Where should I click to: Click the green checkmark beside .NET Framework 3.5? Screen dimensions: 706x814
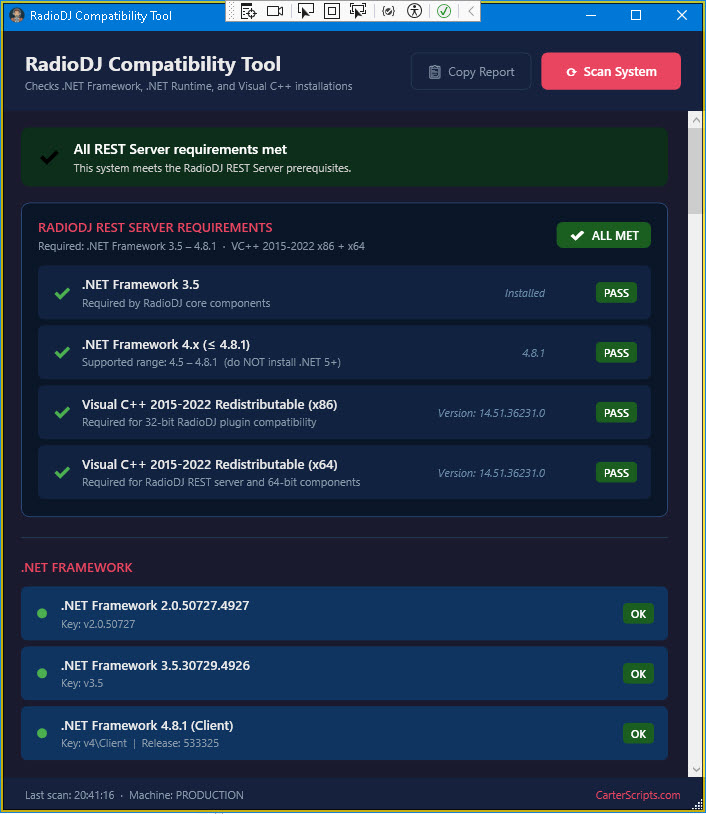pos(62,293)
